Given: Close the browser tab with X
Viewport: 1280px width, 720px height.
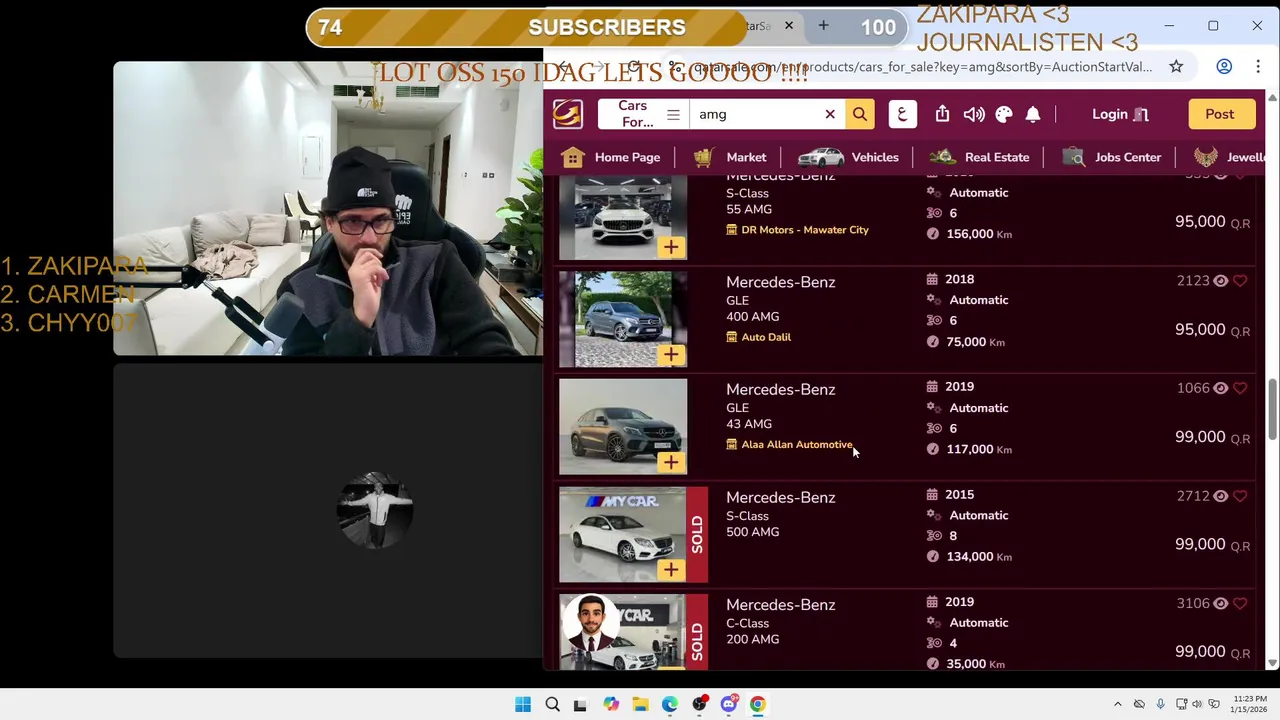Looking at the screenshot, I should point(788,26).
